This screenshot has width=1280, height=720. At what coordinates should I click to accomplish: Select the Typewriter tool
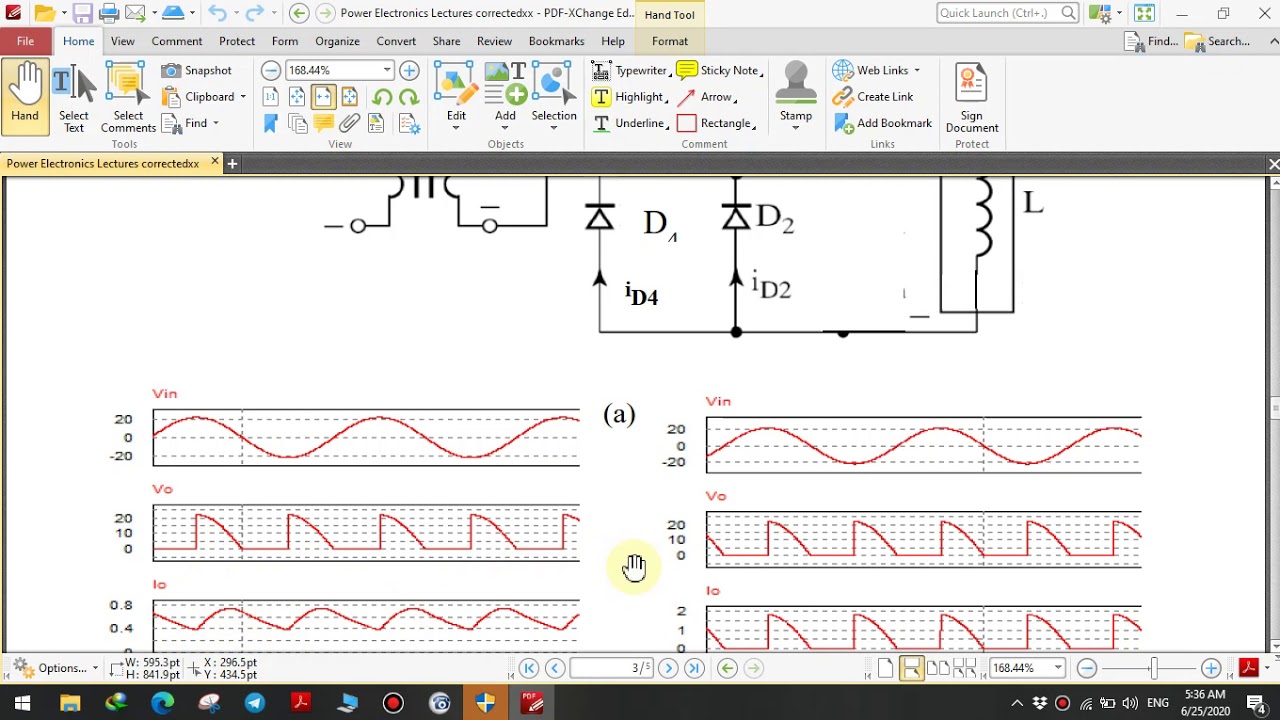click(630, 70)
